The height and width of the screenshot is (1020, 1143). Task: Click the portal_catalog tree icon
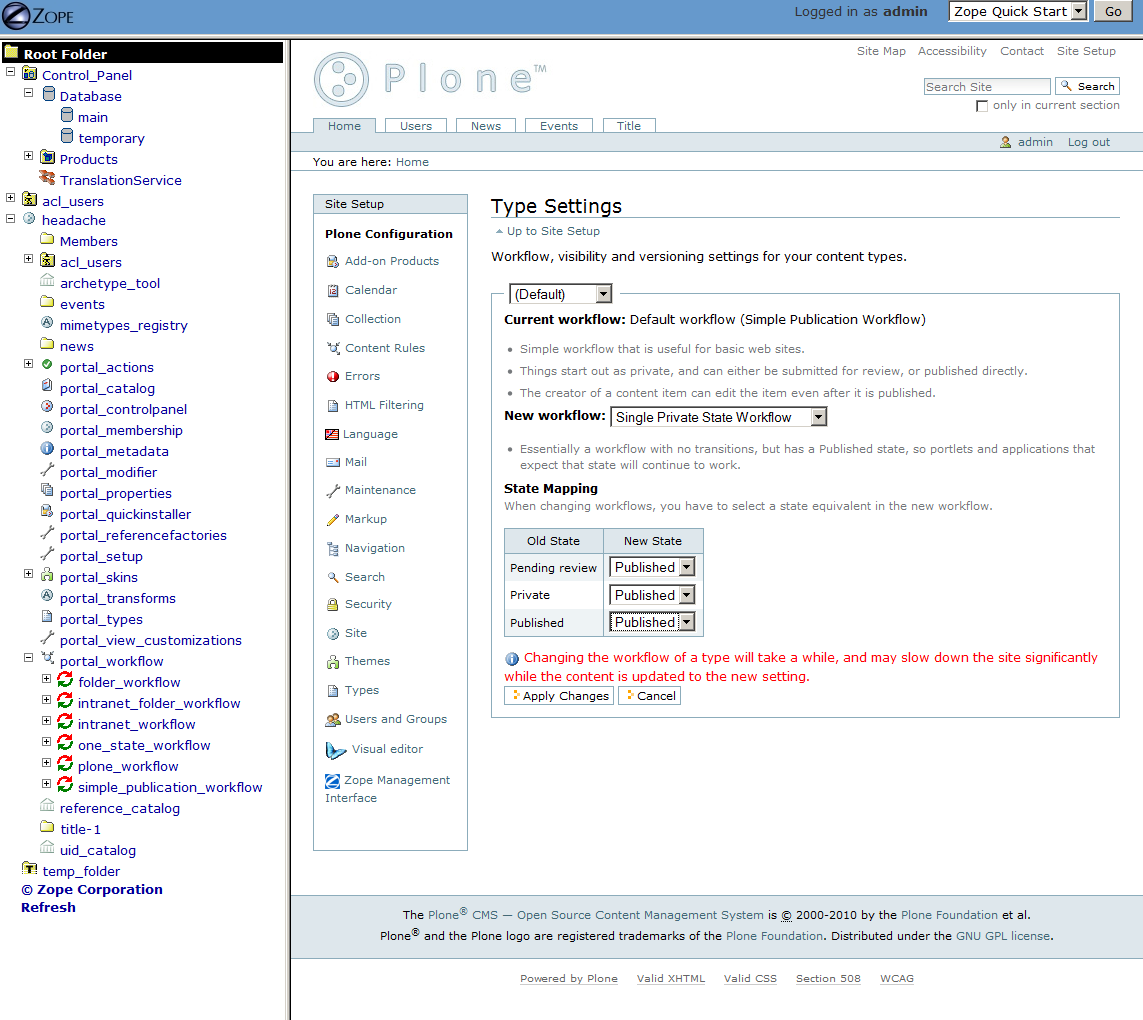47,386
